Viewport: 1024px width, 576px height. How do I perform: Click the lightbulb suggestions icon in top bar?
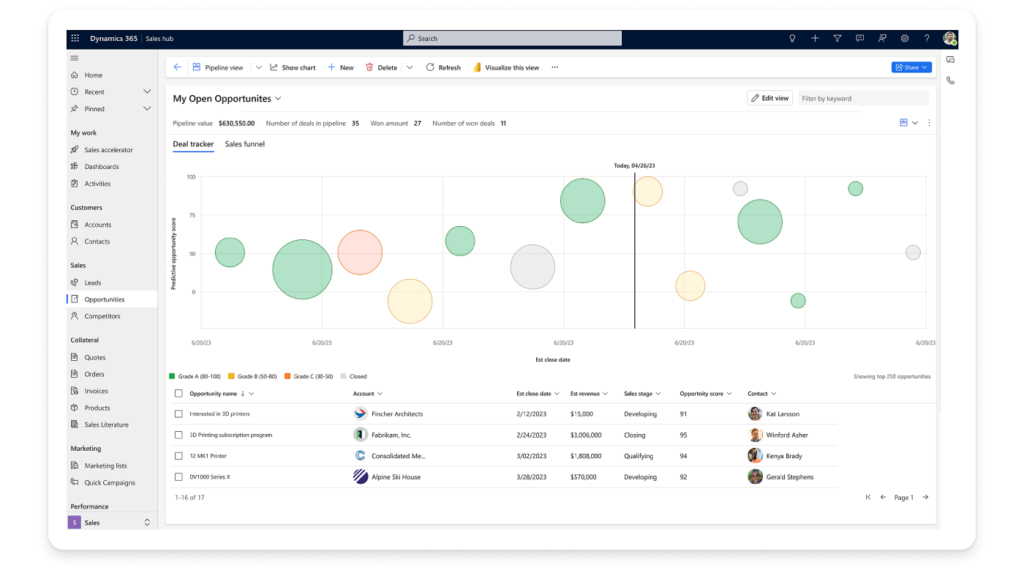coord(792,37)
